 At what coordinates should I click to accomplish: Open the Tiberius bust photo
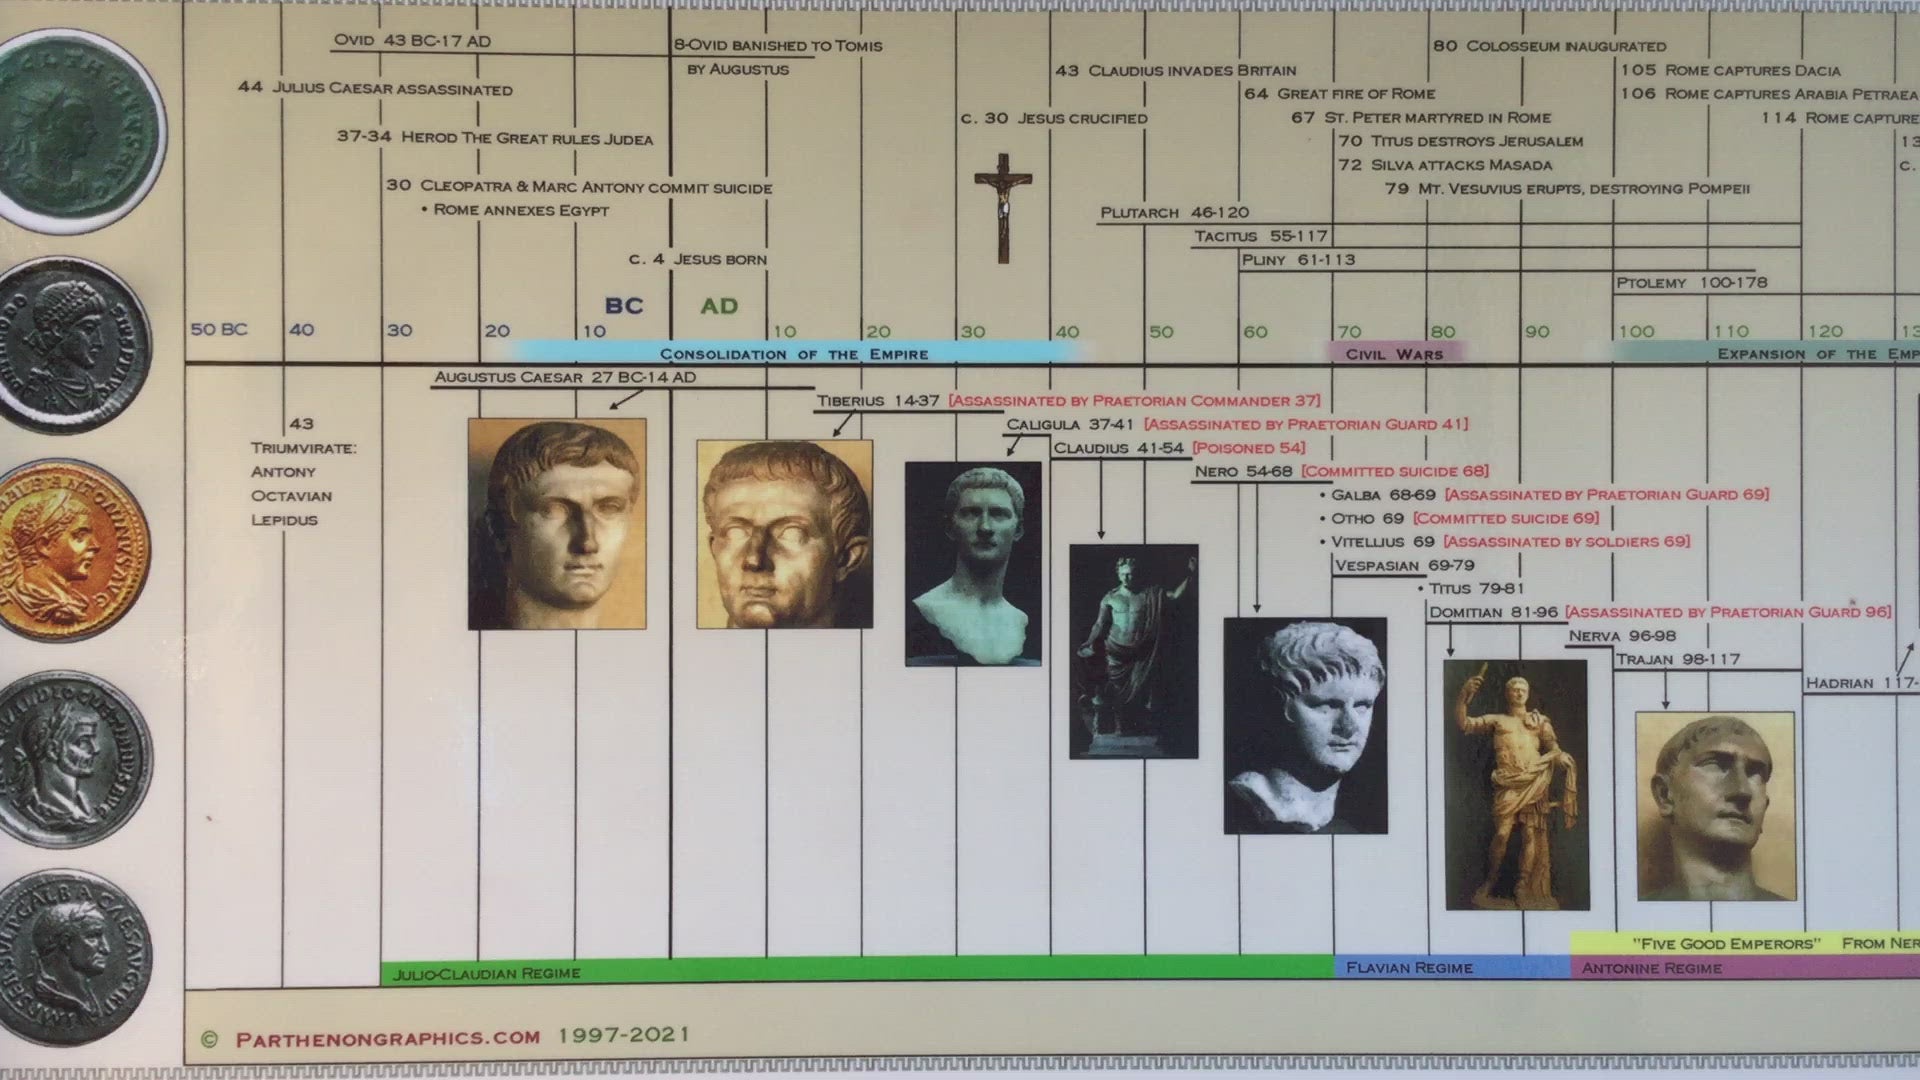click(x=784, y=534)
